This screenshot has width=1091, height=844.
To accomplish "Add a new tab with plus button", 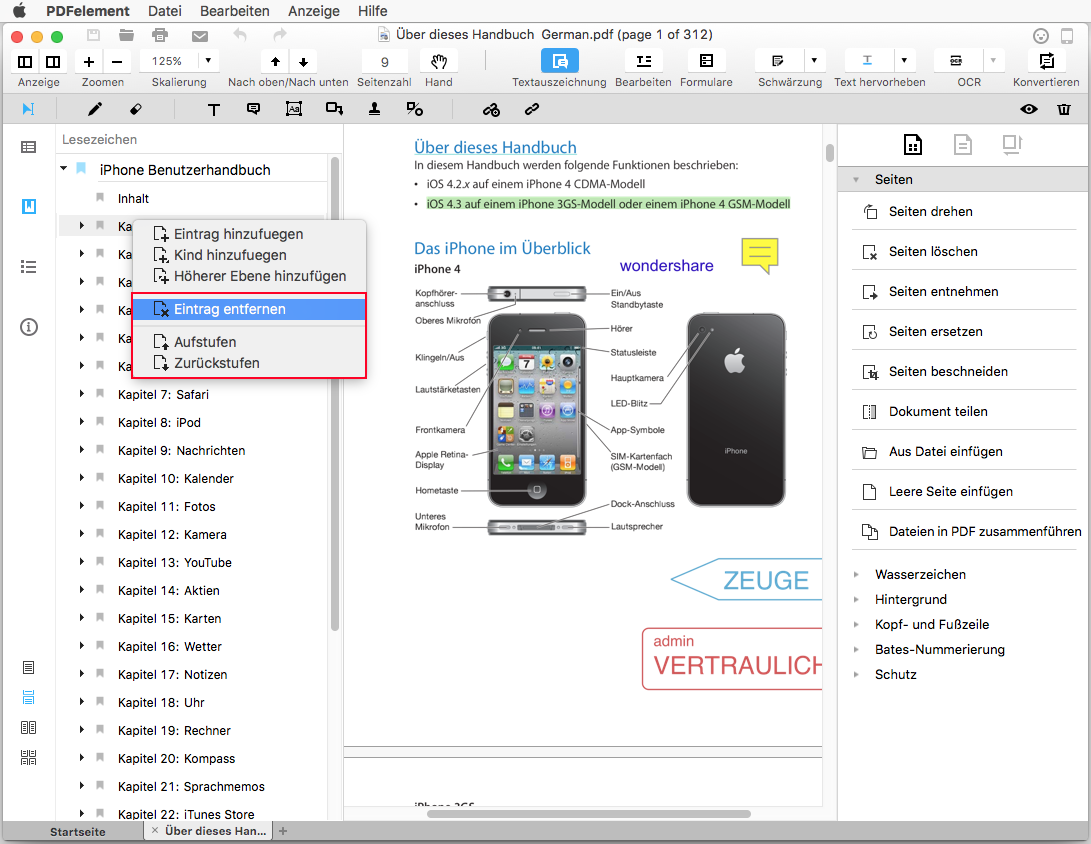I will pos(282,831).
